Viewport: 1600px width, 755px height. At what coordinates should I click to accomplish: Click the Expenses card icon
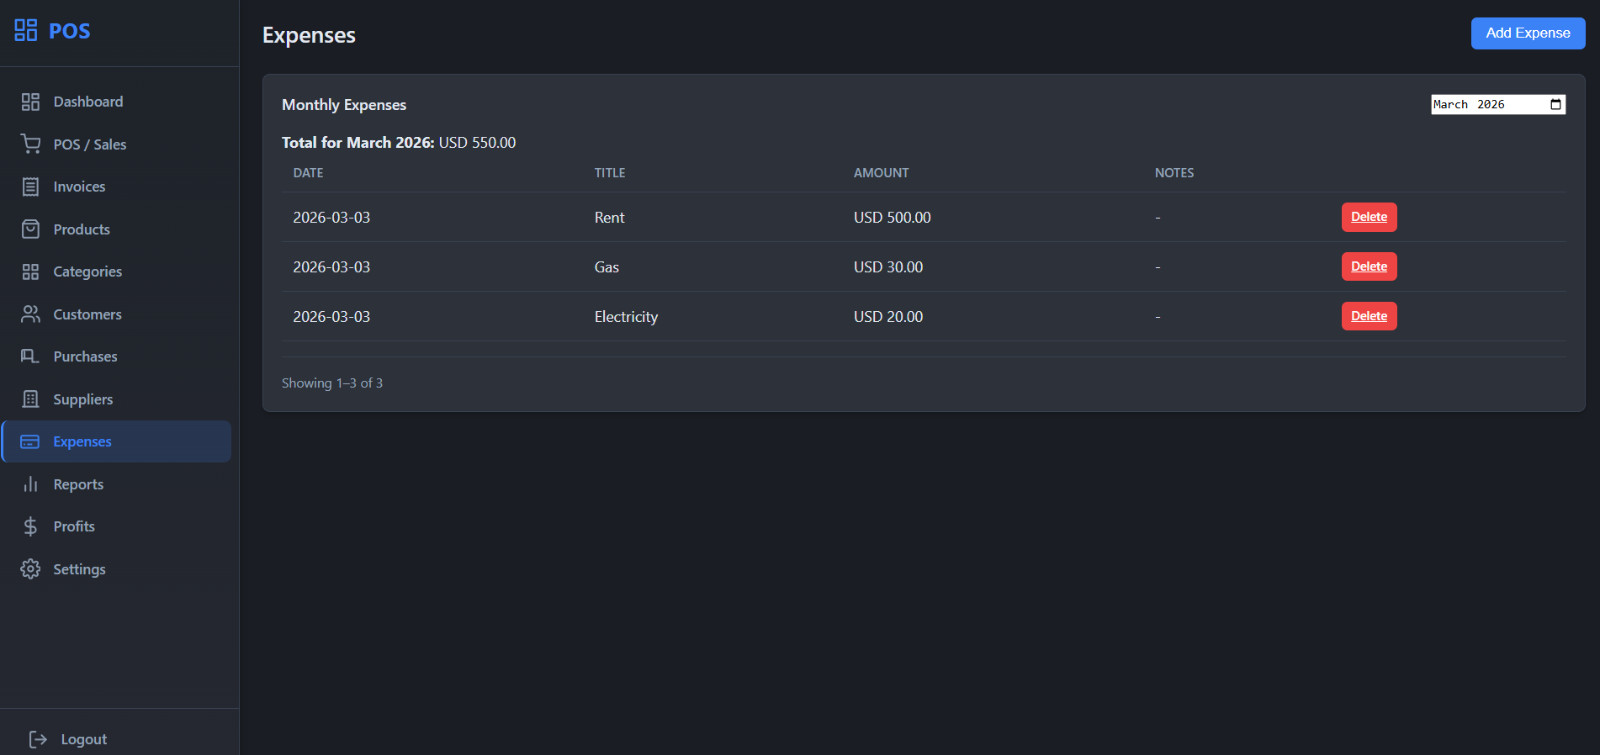30,442
